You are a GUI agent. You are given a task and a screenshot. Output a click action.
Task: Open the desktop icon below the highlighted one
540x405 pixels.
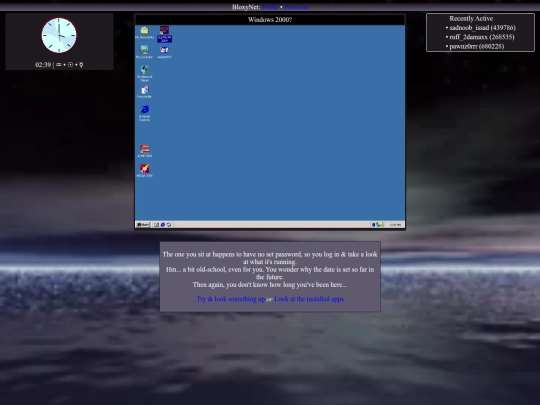click(164, 52)
